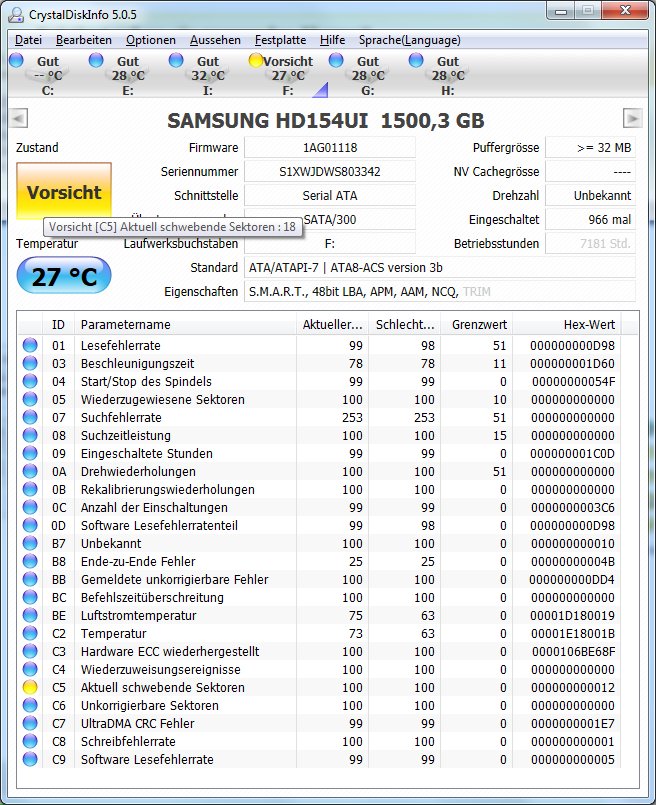The width and height of the screenshot is (656, 805).
Task: Select the Befehlszeitüberschreitung parameter name
Action: (x=152, y=597)
